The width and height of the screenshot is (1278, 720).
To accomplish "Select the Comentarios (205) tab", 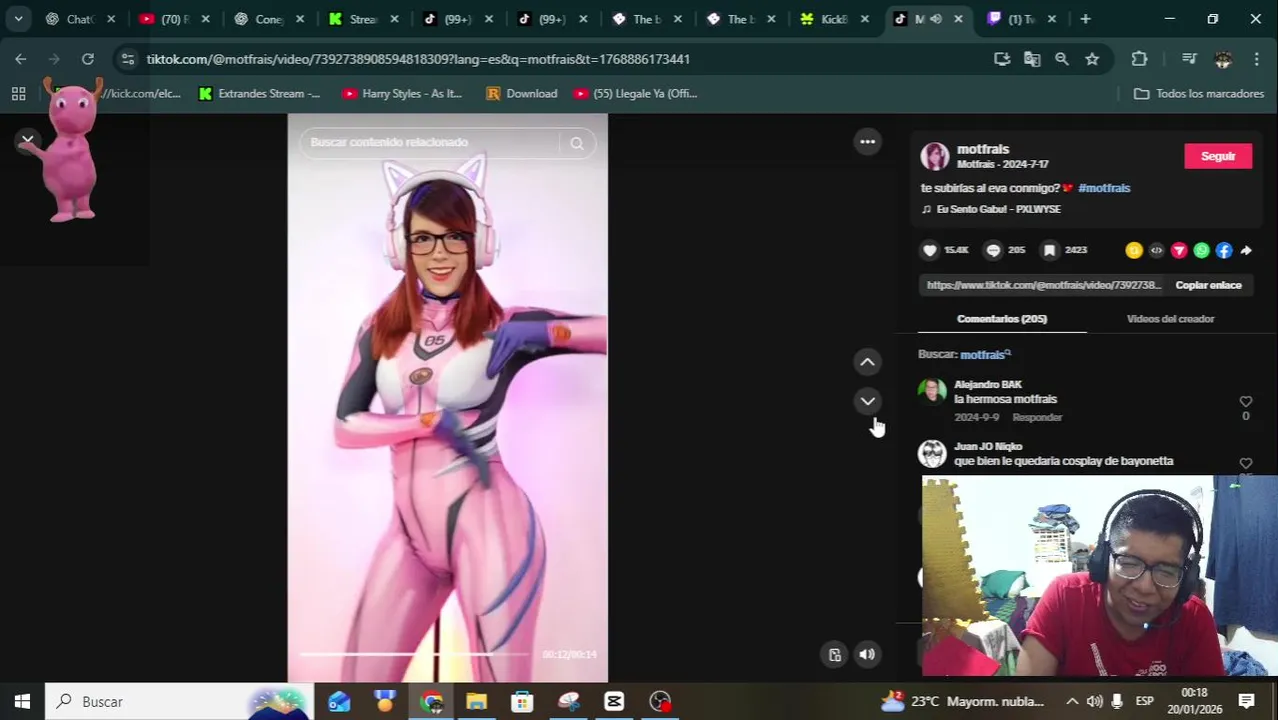I will coord(1002,319).
